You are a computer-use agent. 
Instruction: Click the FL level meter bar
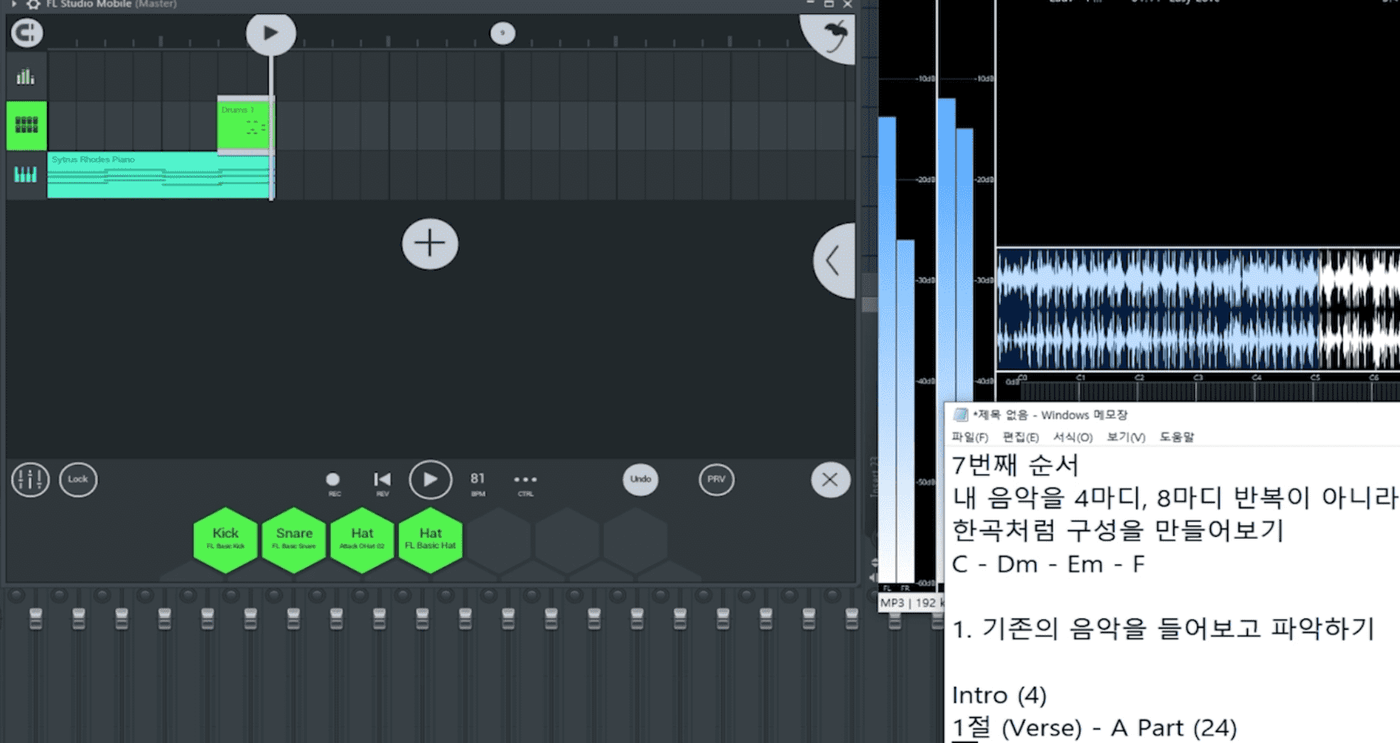pos(887,349)
